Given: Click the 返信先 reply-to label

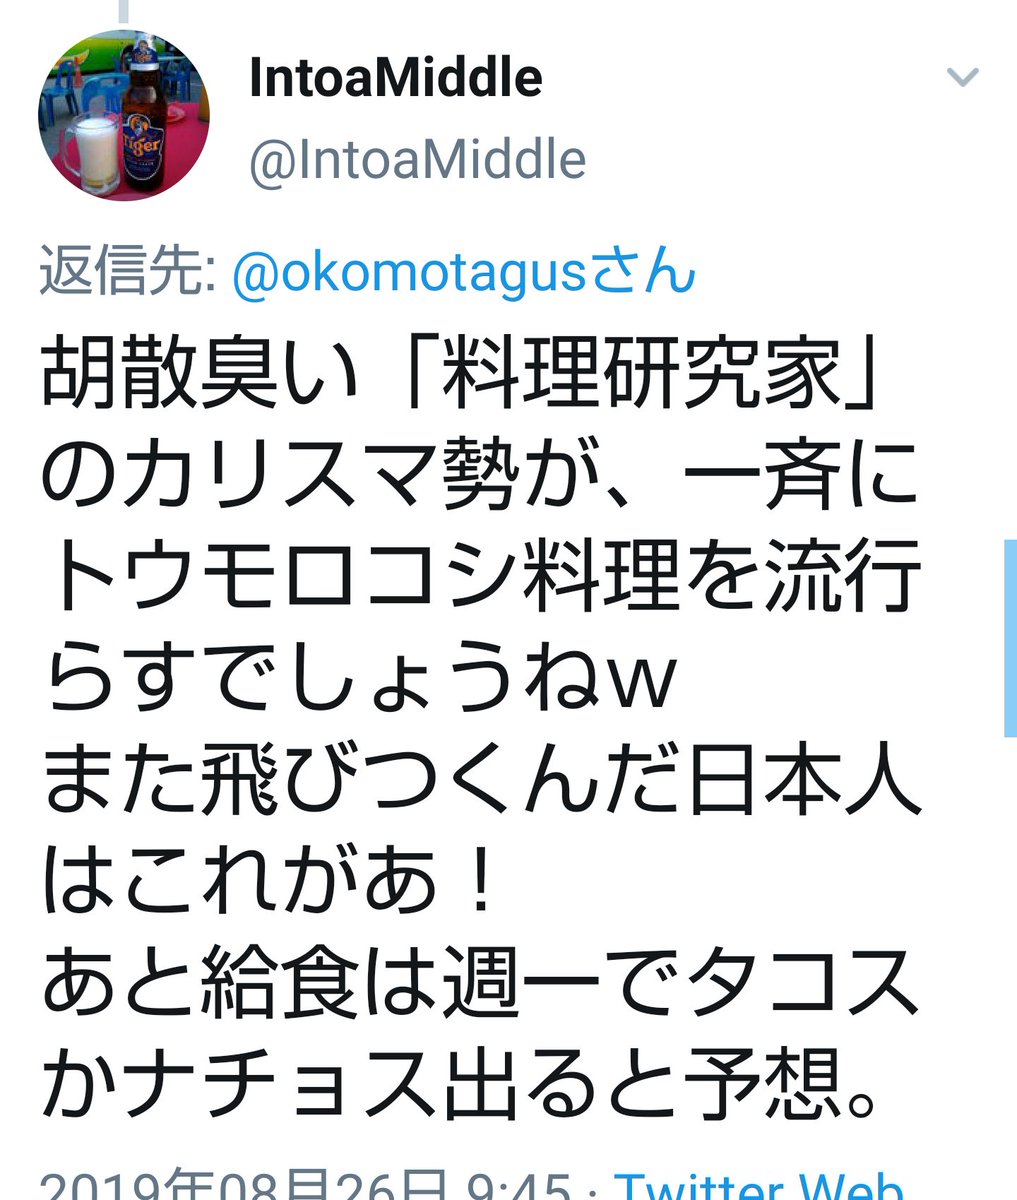Looking at the screenshot, I should coord(128,271).
